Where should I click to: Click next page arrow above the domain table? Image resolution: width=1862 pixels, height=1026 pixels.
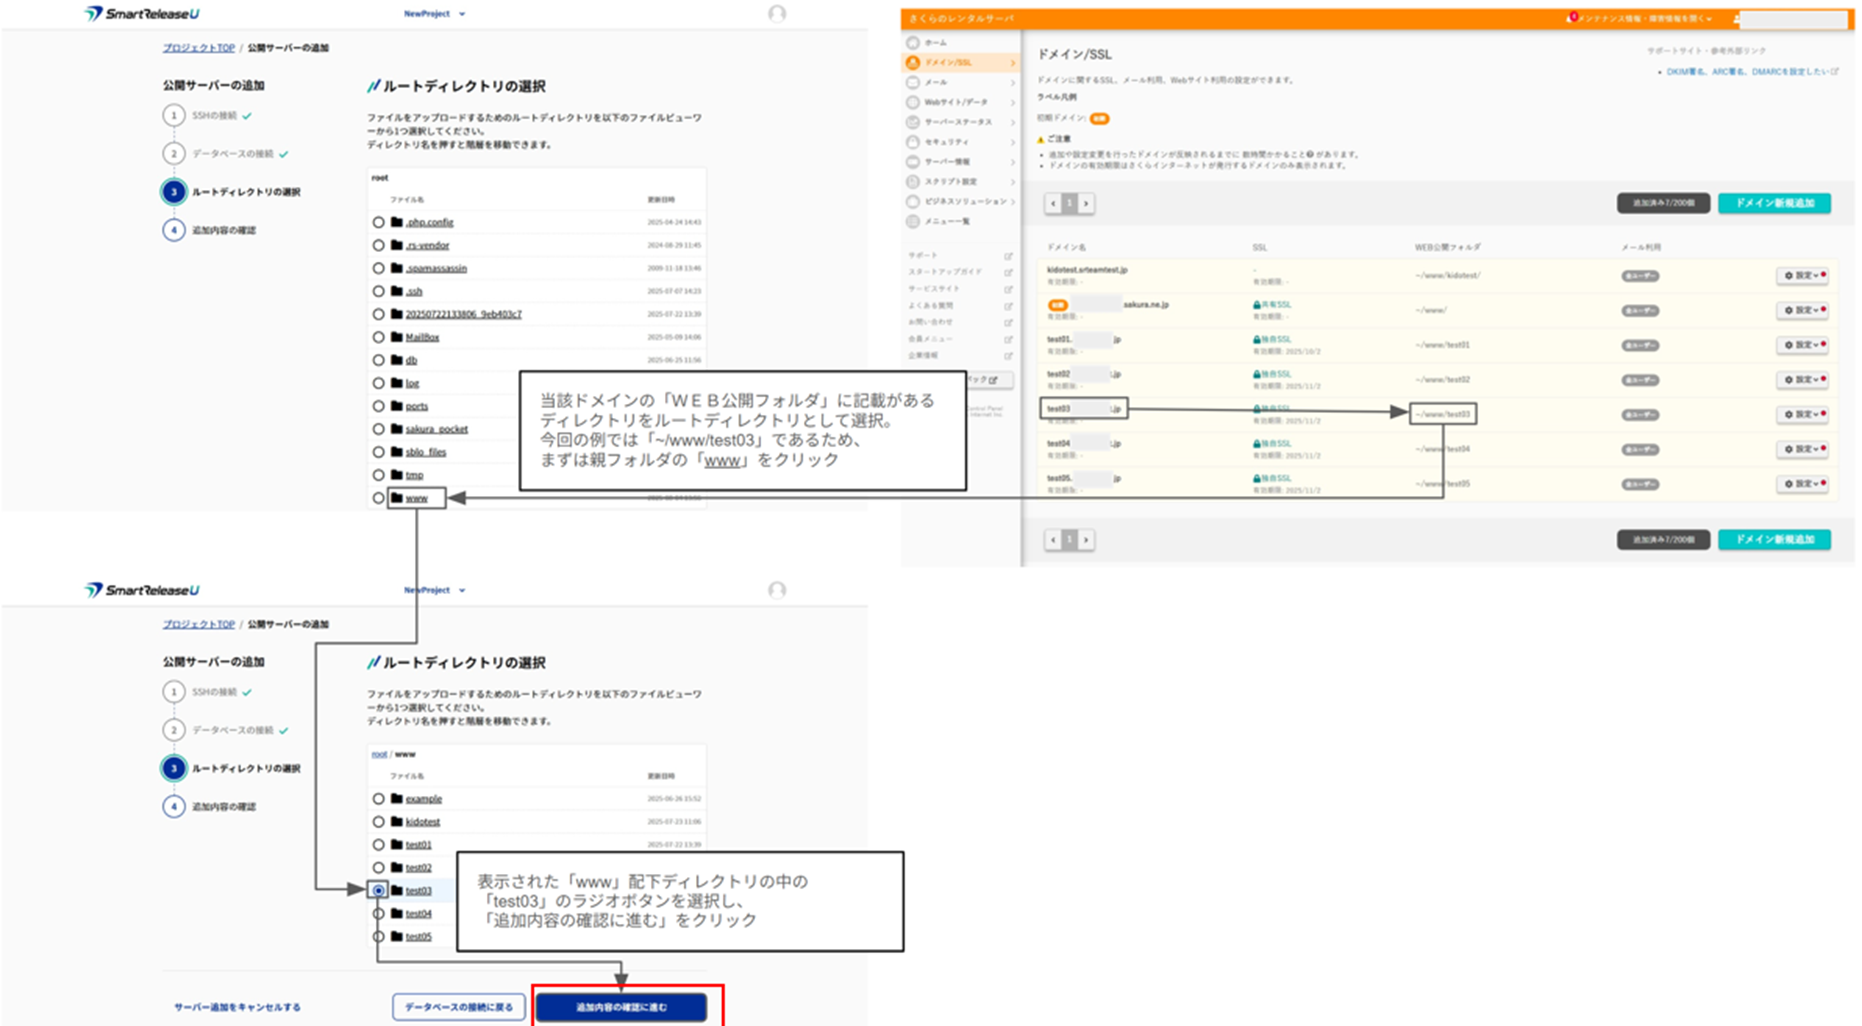point(1086,204)
